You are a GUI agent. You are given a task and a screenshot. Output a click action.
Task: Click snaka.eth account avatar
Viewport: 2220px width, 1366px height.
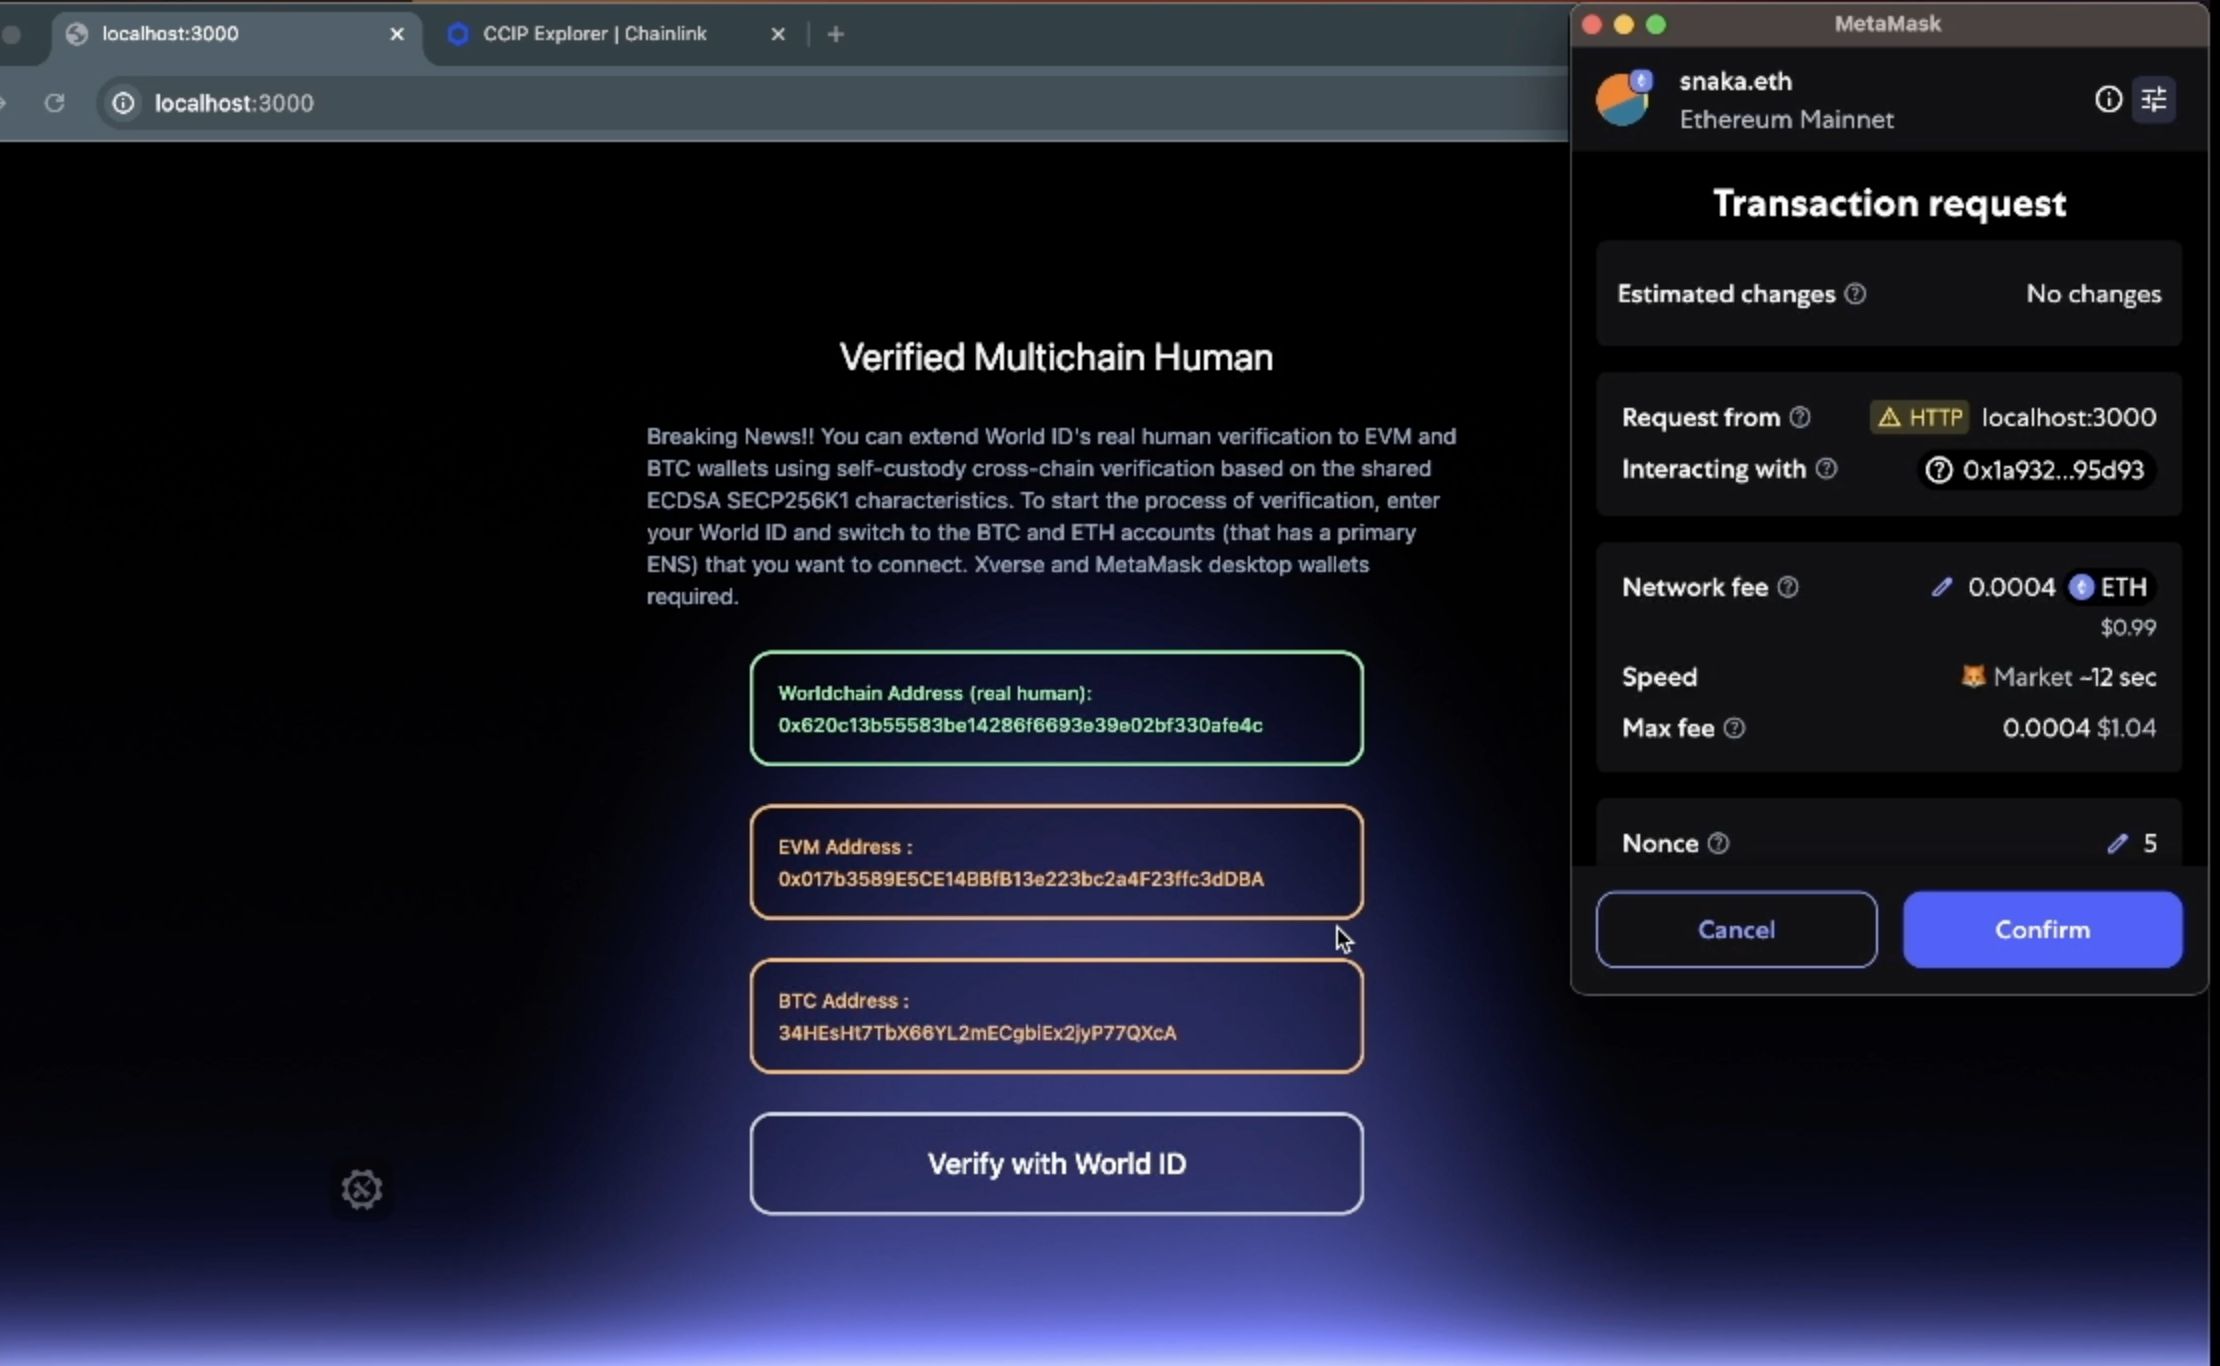tap(1624, 98)
